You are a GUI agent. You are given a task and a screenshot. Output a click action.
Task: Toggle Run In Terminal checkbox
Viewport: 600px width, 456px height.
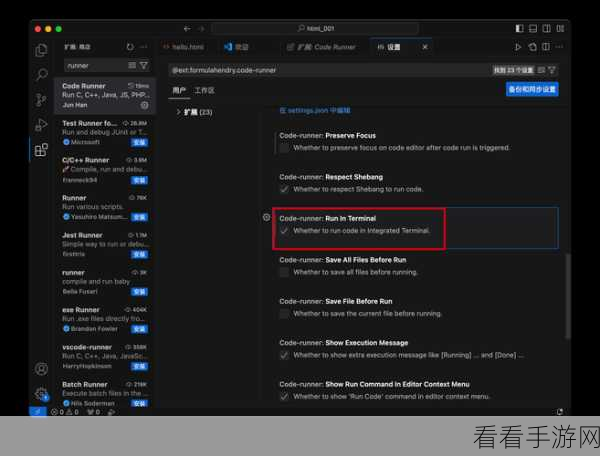point(284,231)
